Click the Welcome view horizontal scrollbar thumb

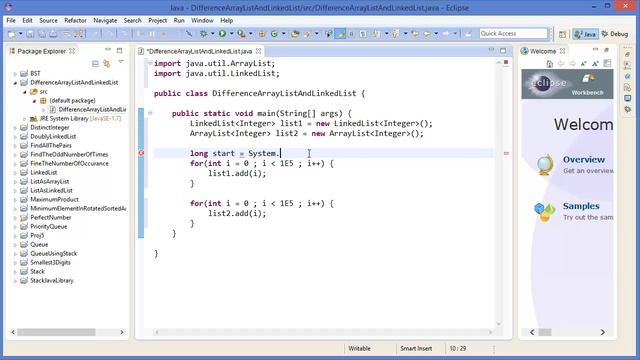click(545, 332)
